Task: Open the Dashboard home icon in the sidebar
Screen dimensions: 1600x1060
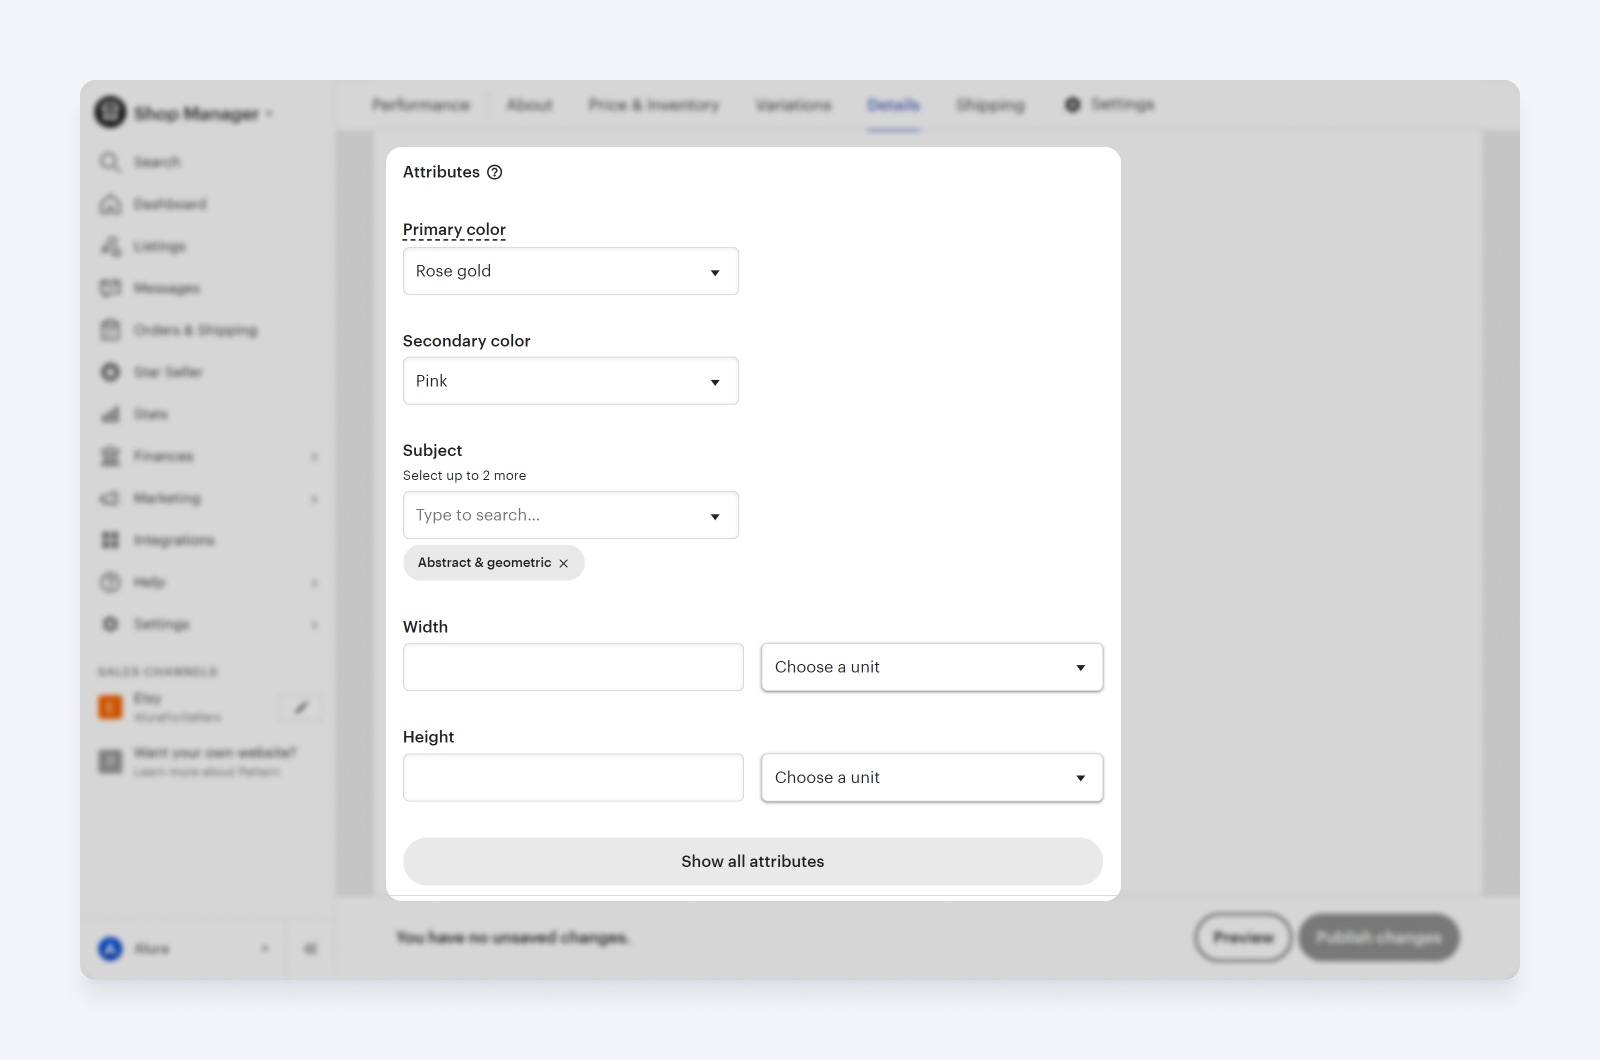Action: [x=110, y=204]
